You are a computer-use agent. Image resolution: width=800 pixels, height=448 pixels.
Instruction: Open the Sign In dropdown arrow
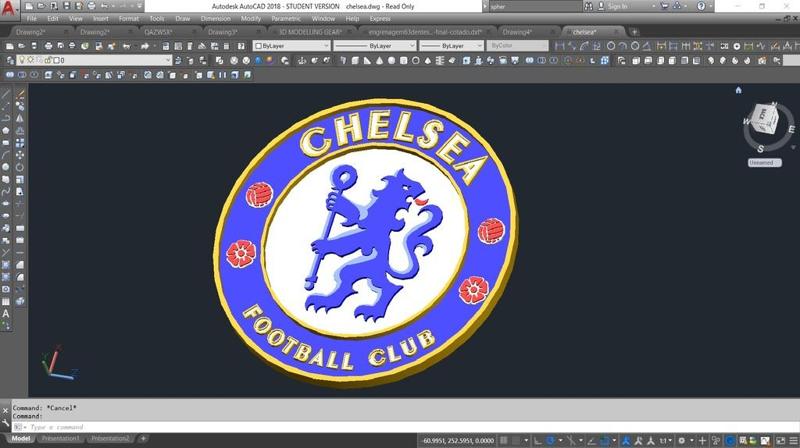coord(654,6)
